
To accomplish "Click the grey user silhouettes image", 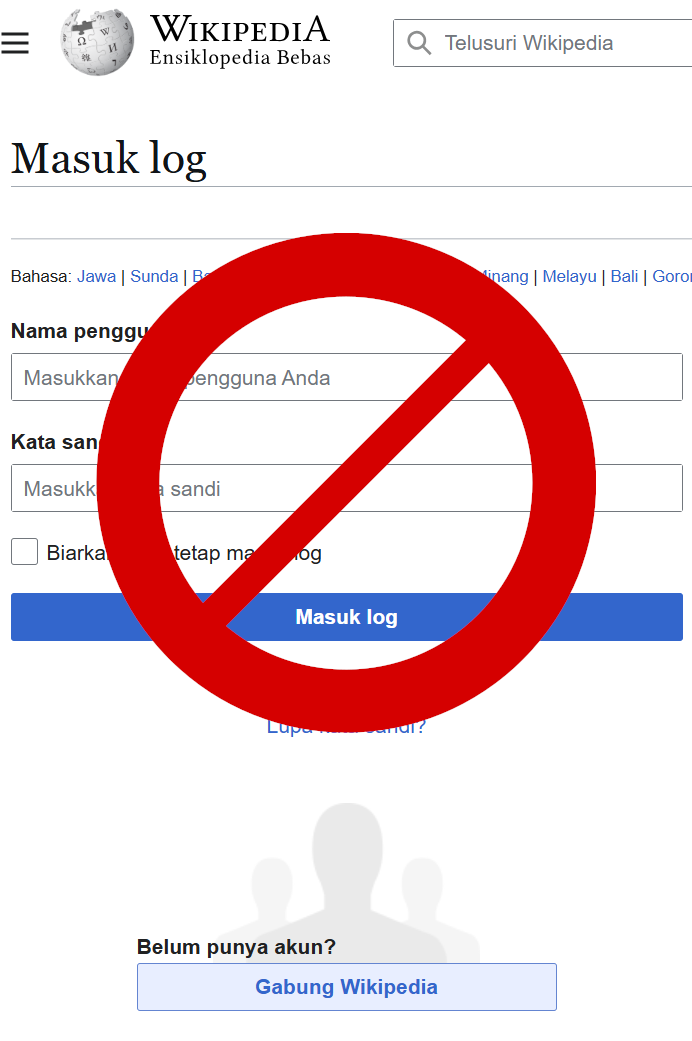I will pos(347,883).
